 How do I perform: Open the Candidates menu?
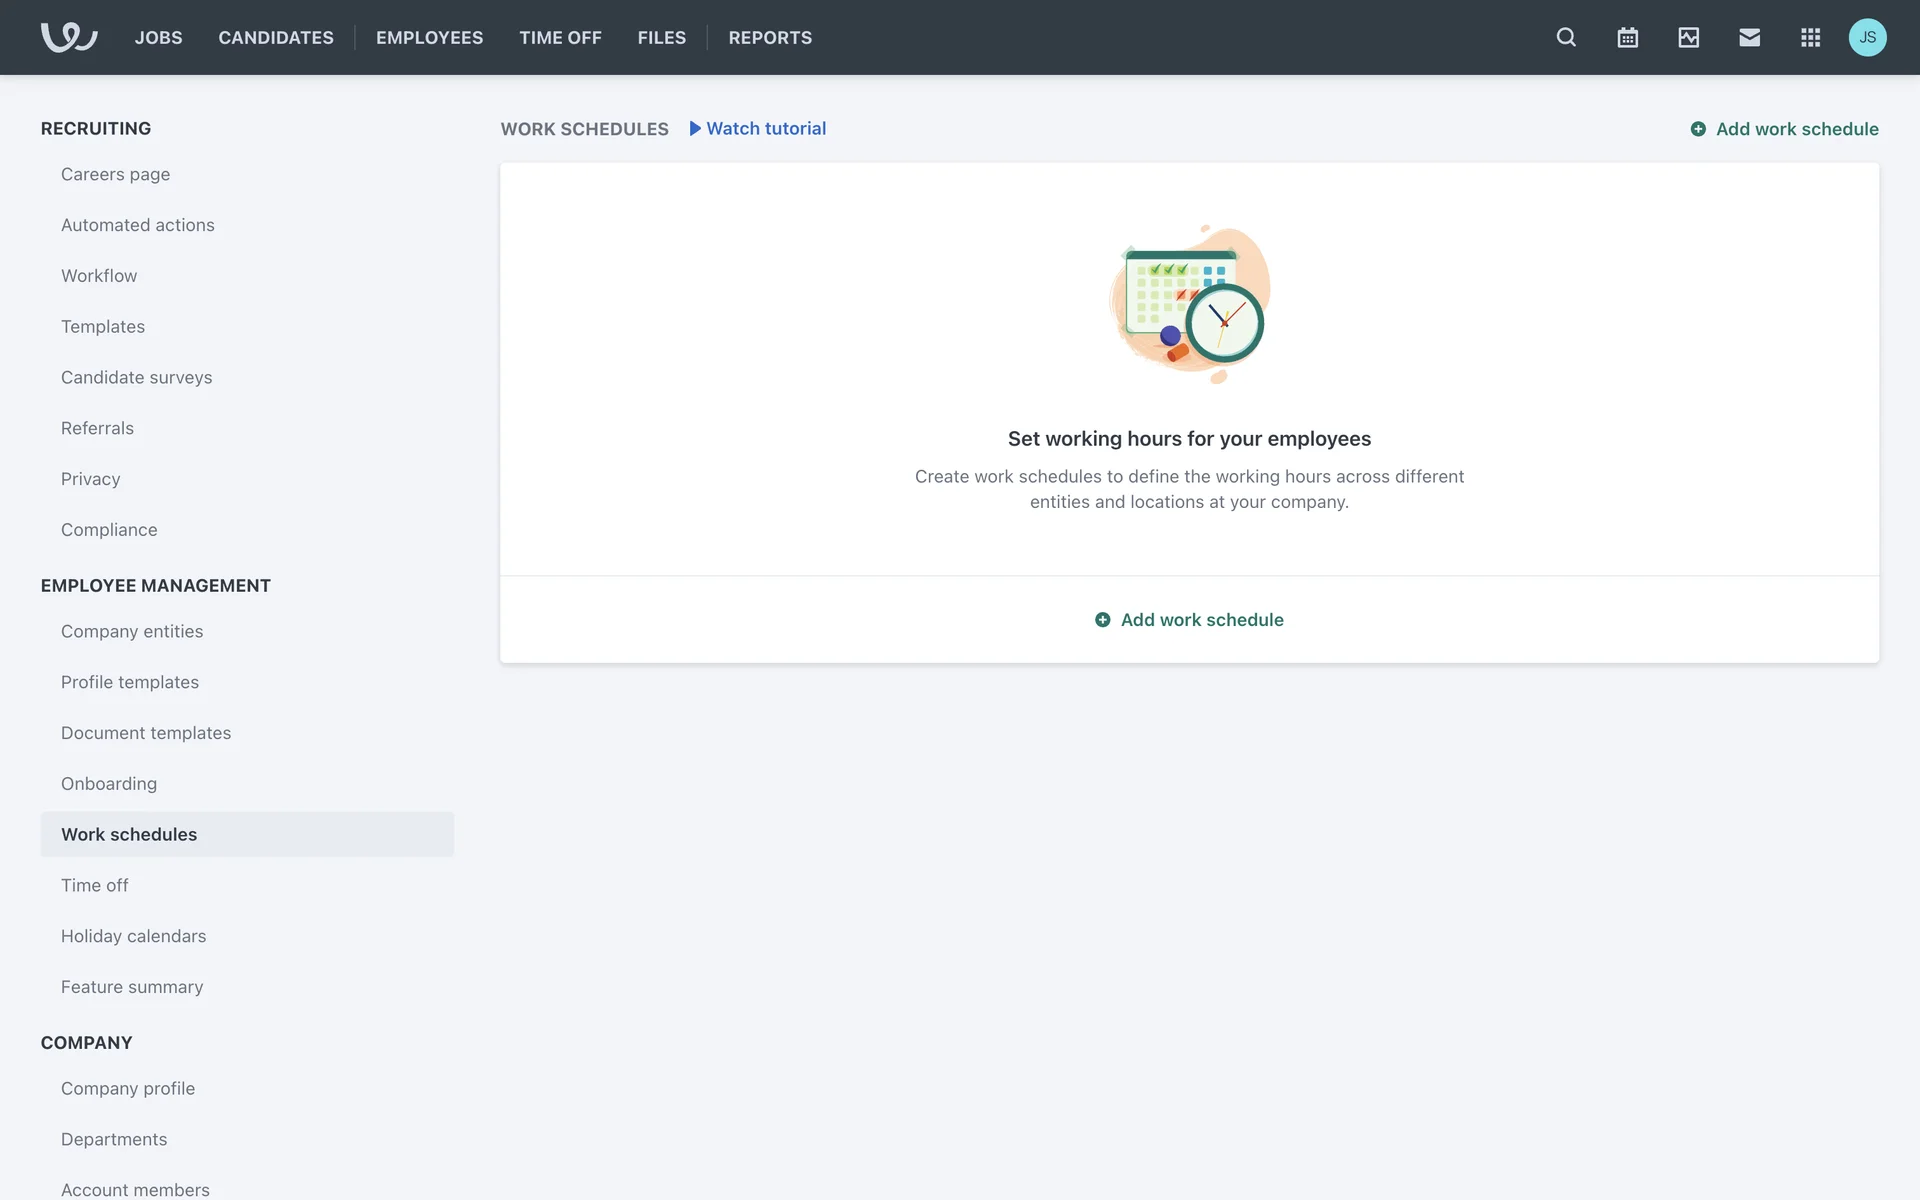pyautogui.click(x=276, y=37)
